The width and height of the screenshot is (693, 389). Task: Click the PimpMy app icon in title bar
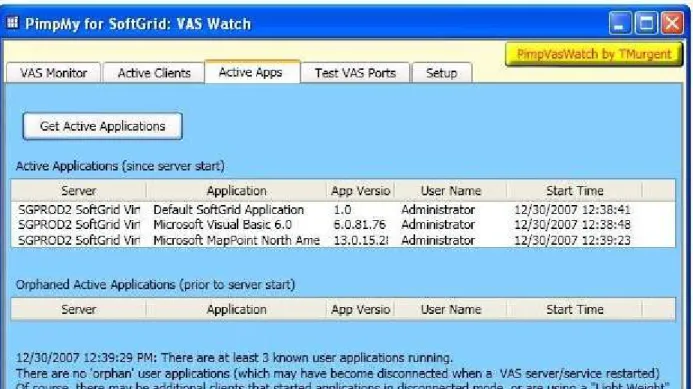coord(12,22)
